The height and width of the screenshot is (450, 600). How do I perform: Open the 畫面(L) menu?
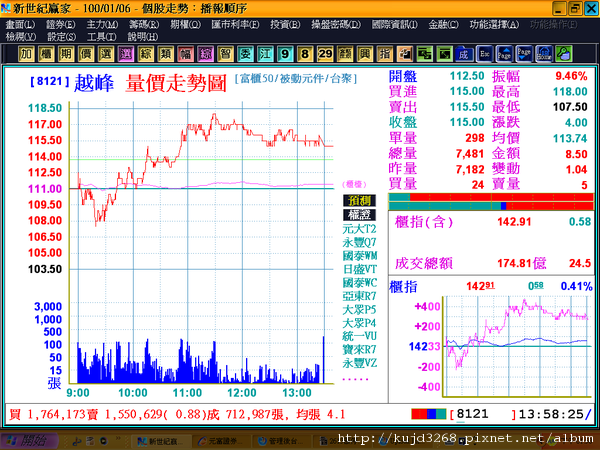pos(20,24)
